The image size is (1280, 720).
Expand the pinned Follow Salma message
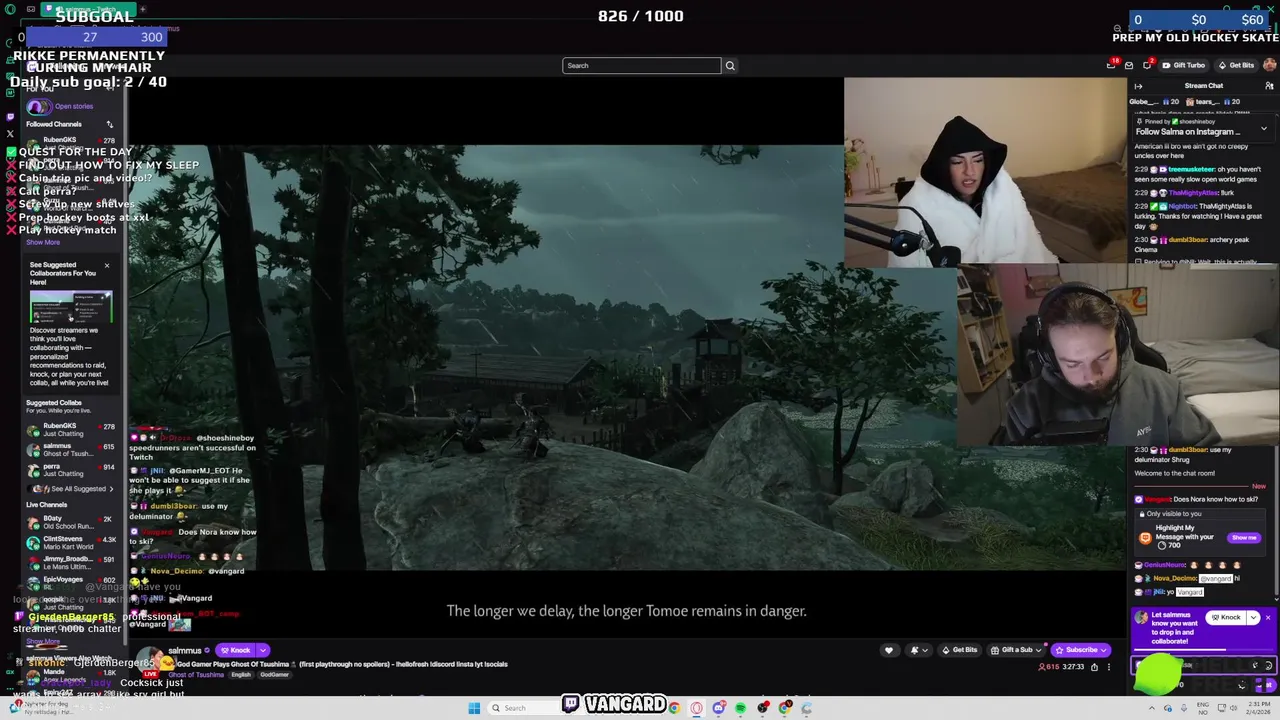[1263, 129]
